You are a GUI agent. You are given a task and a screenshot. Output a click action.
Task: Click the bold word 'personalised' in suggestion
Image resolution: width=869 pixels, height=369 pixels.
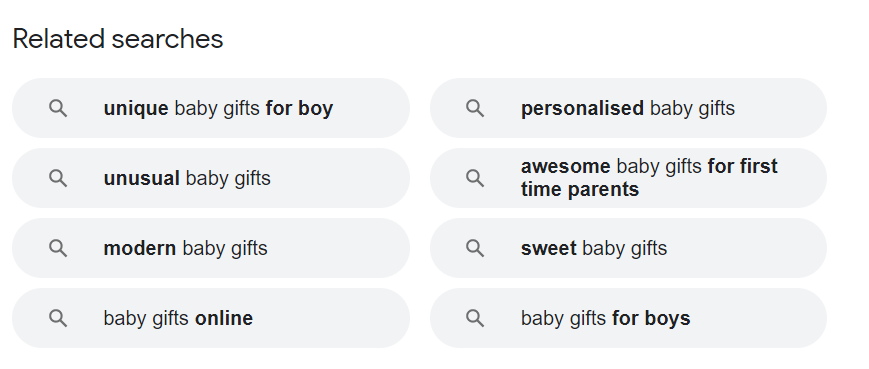(x=582, y=109)
